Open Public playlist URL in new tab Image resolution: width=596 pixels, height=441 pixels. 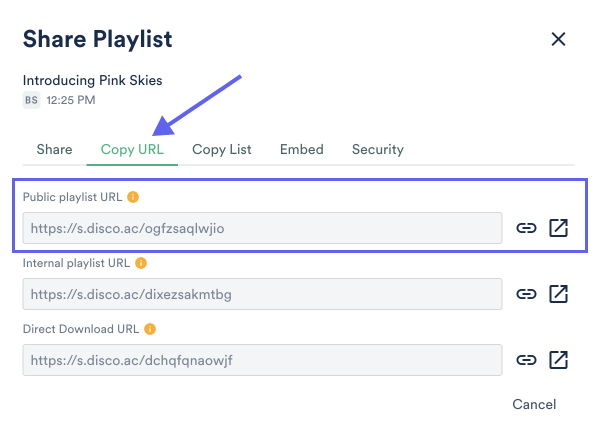pyautogui.click(x=558, y=228)
